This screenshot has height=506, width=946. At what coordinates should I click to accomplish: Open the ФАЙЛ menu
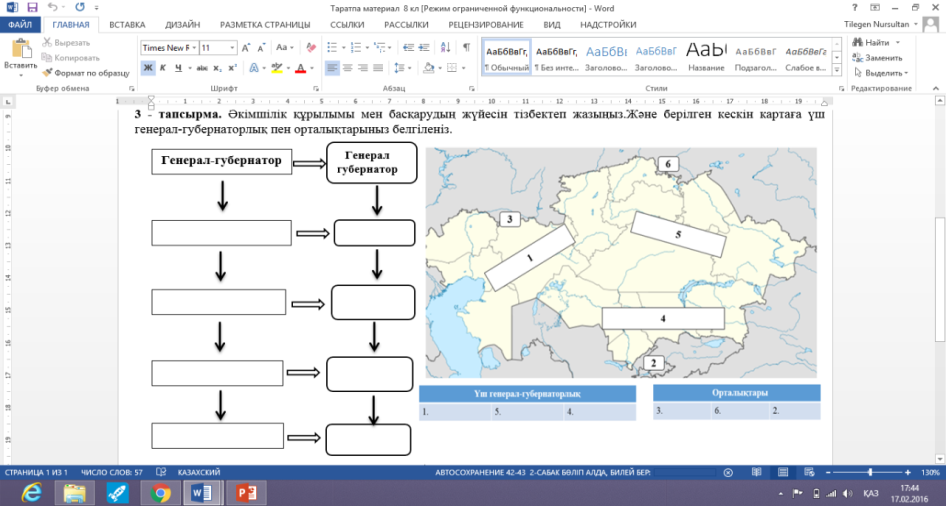[21, 25]
